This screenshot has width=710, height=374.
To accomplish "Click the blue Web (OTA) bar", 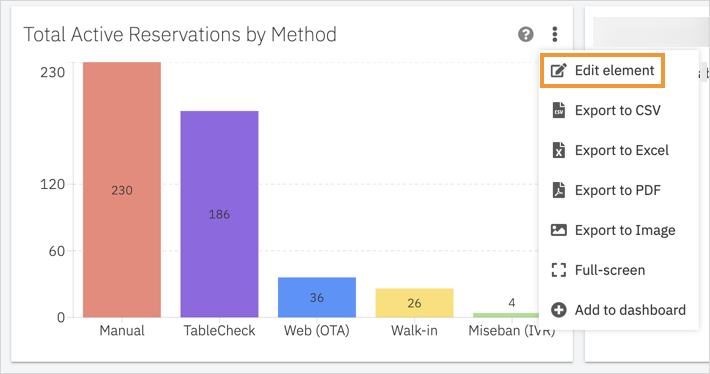I will [317, 297].
